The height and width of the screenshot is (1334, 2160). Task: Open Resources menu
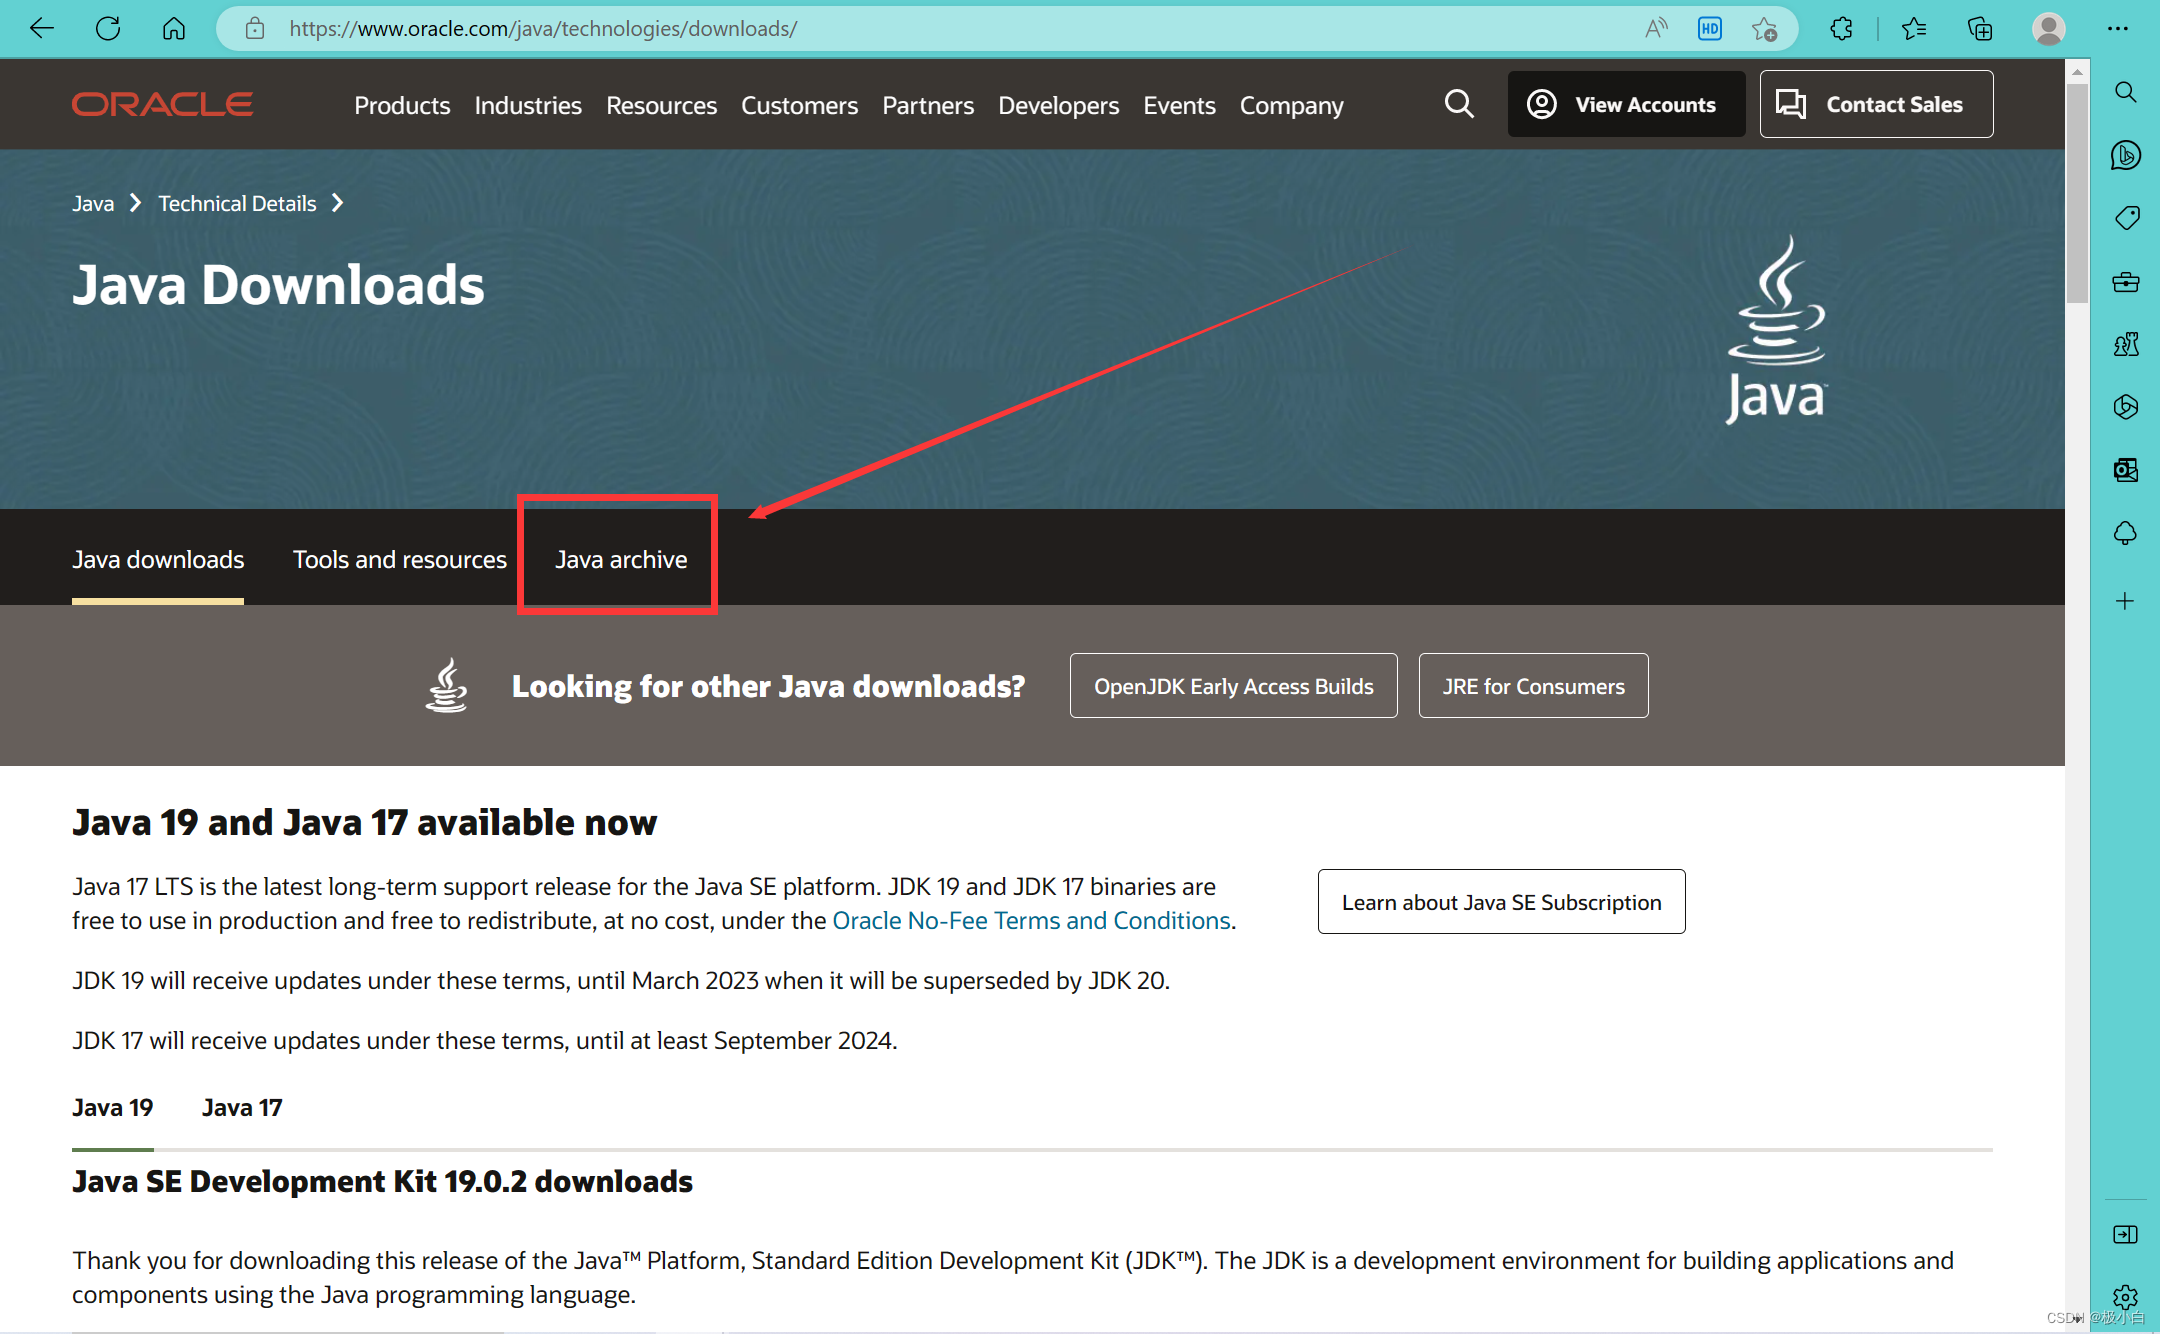[x=661, y=105]
